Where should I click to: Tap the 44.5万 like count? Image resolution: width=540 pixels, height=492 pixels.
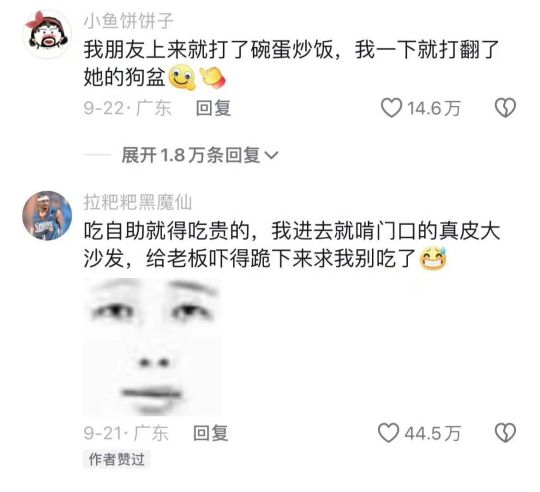[x=433, y=433]
